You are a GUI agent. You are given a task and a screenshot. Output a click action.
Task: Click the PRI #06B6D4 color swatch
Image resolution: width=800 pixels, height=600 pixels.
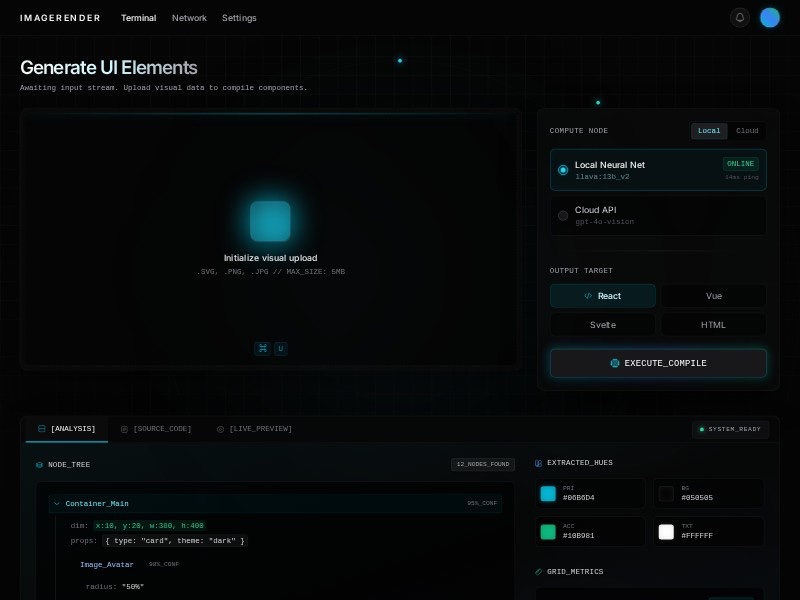548,493
